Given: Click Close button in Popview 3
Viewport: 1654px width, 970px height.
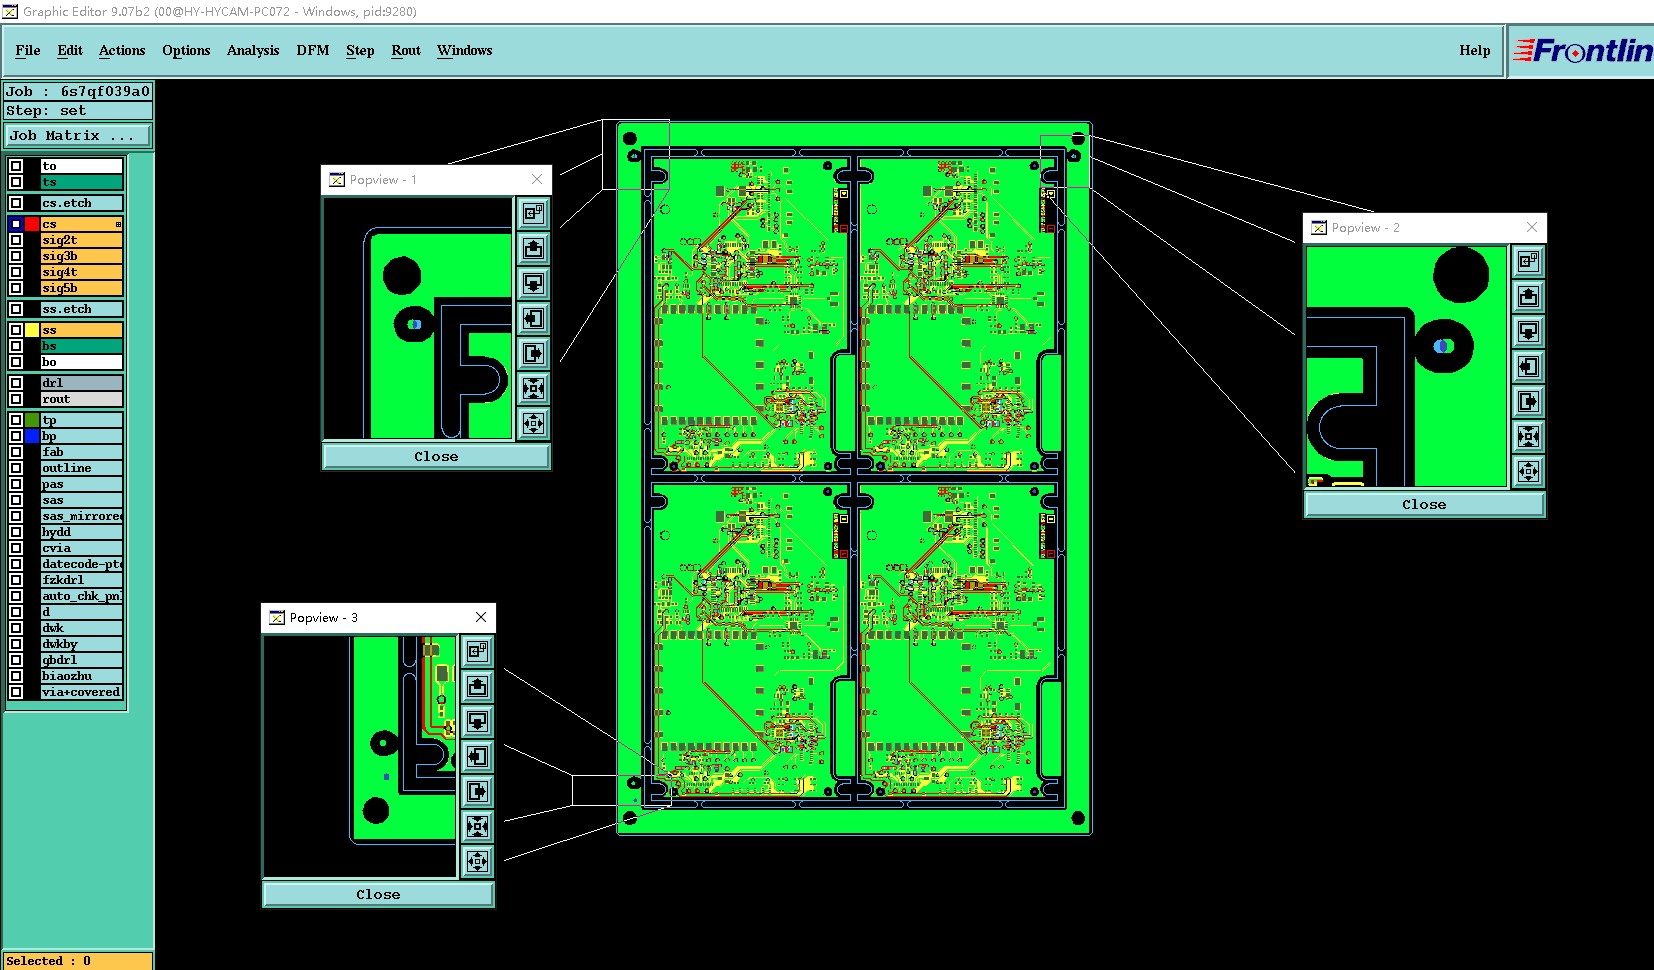Looking at the screenshot, I should [x=378, y=894].
